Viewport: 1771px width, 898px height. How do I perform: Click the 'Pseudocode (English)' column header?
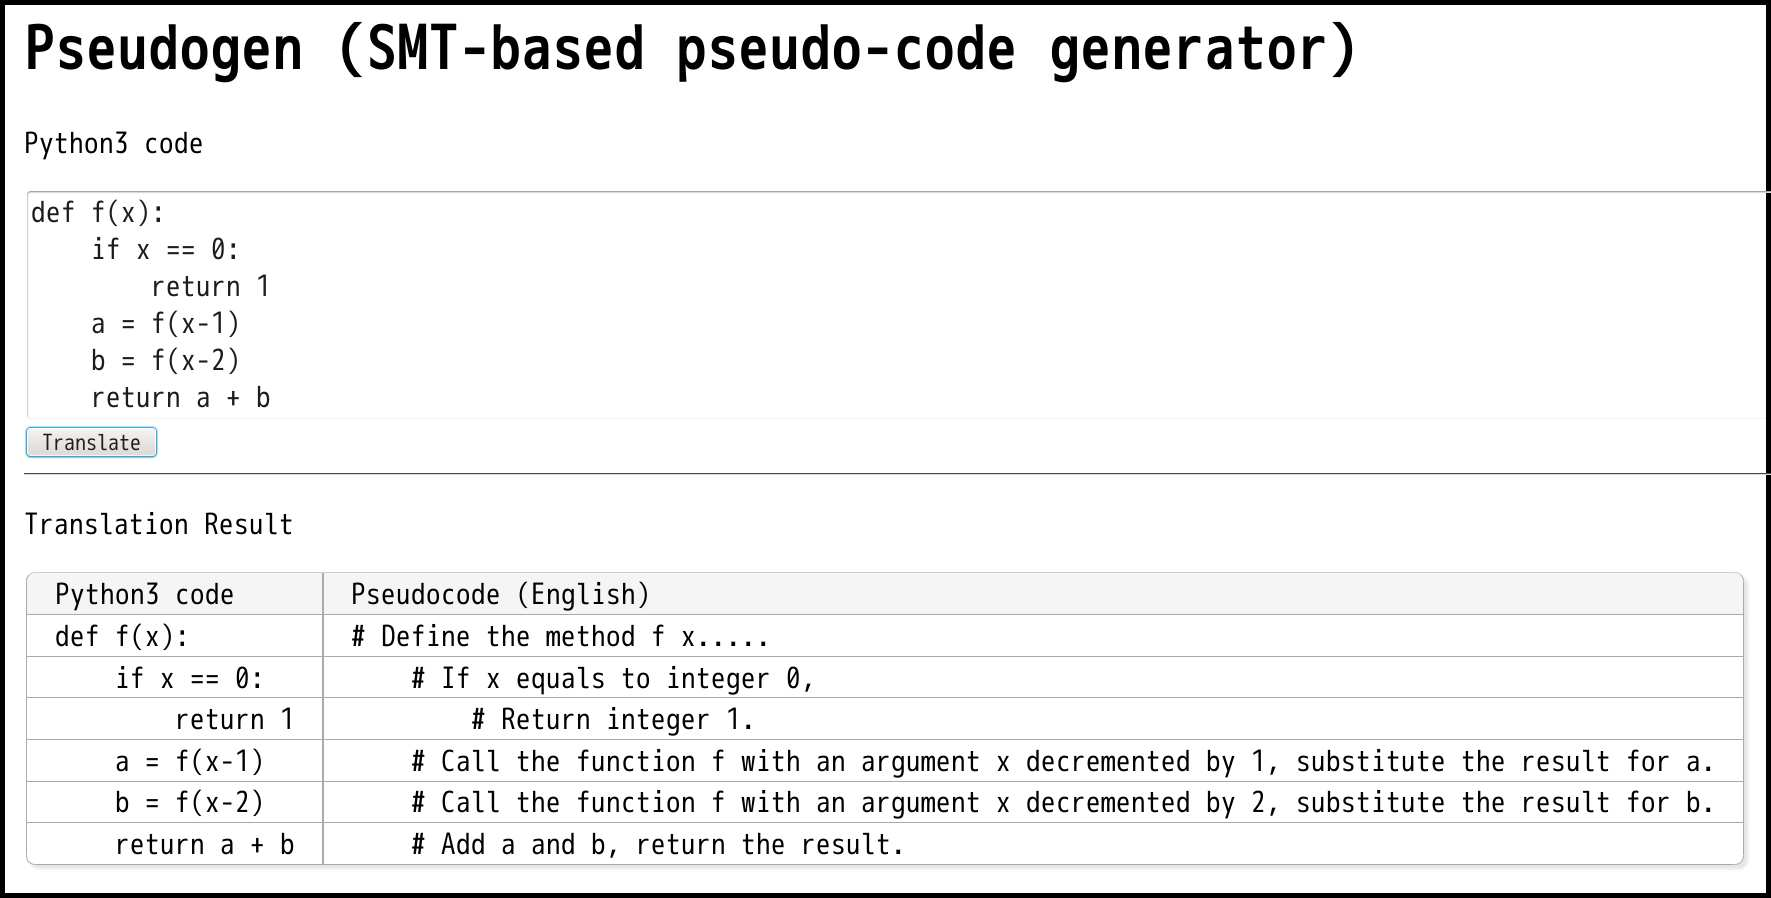(x=500, y=595)
